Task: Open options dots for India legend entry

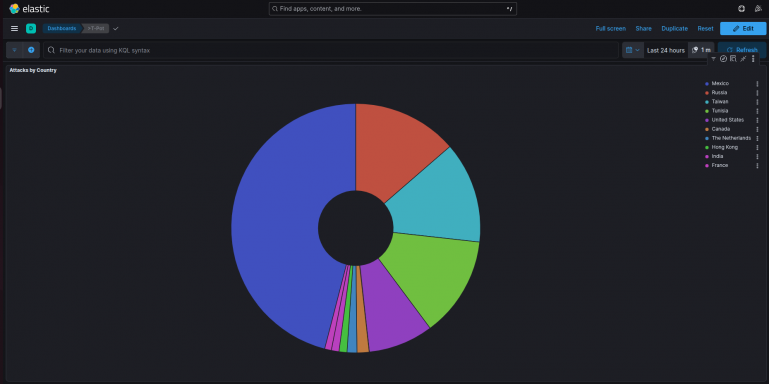Action: (x=757, y=156)
